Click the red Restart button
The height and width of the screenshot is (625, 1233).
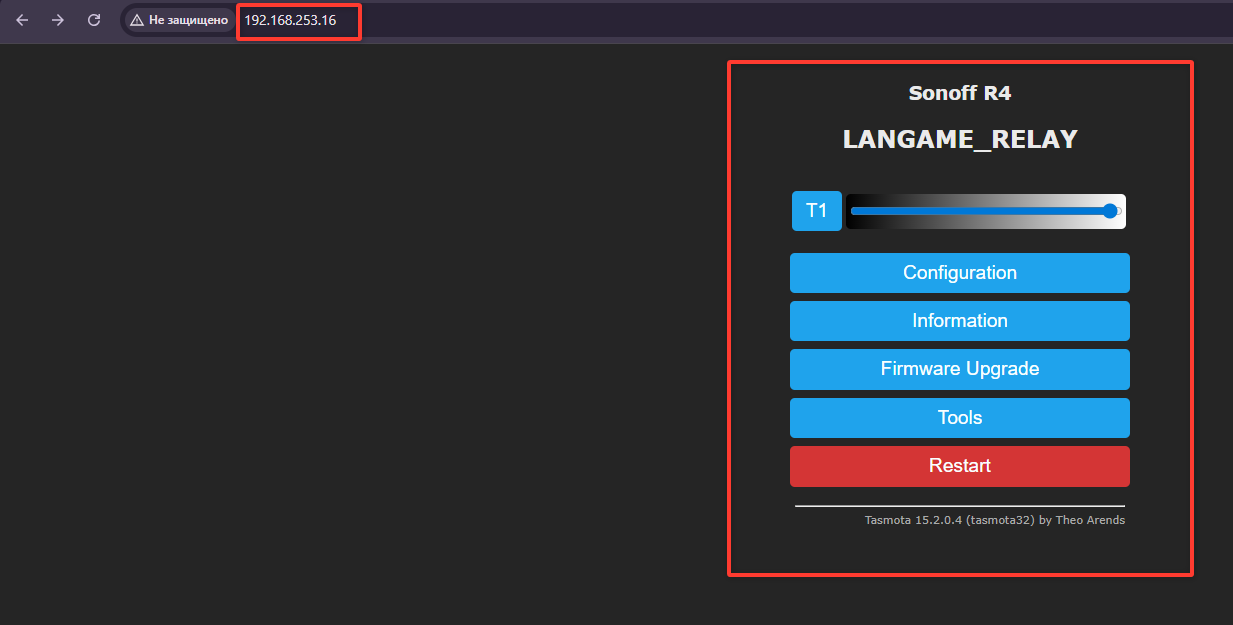[x=960, y=466]
